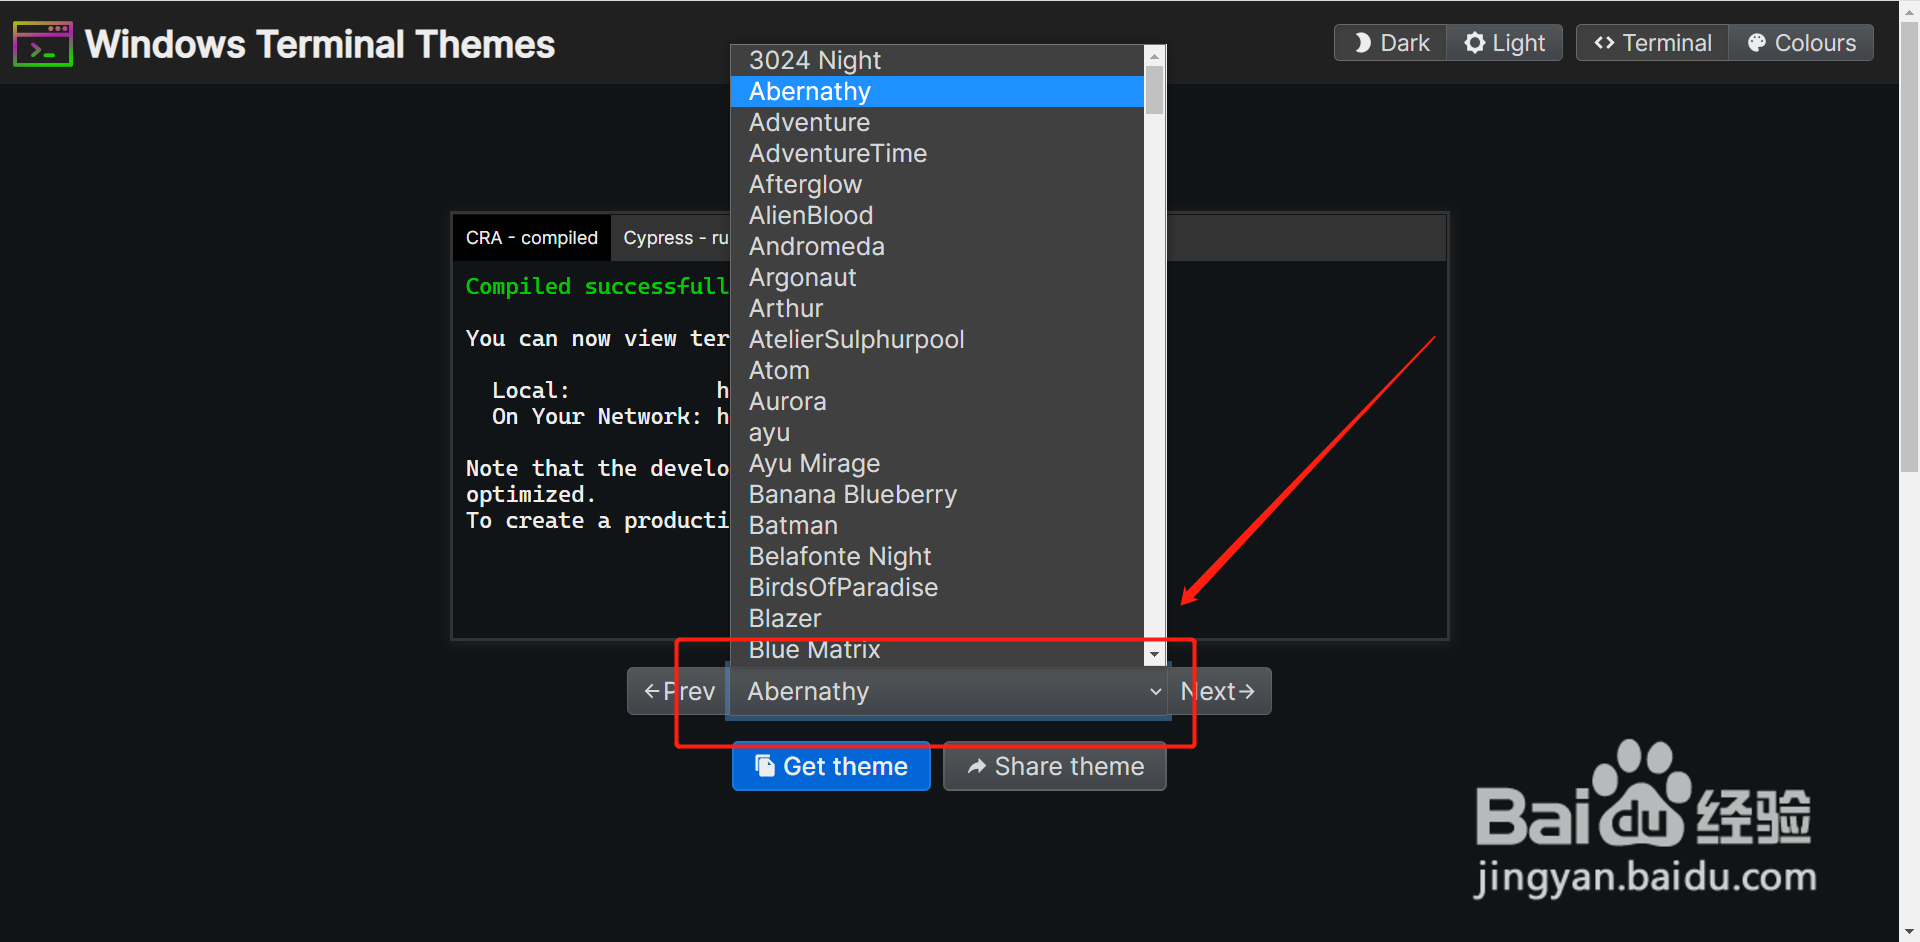
Task: Click the Get theme button
Action: (831, 766)
